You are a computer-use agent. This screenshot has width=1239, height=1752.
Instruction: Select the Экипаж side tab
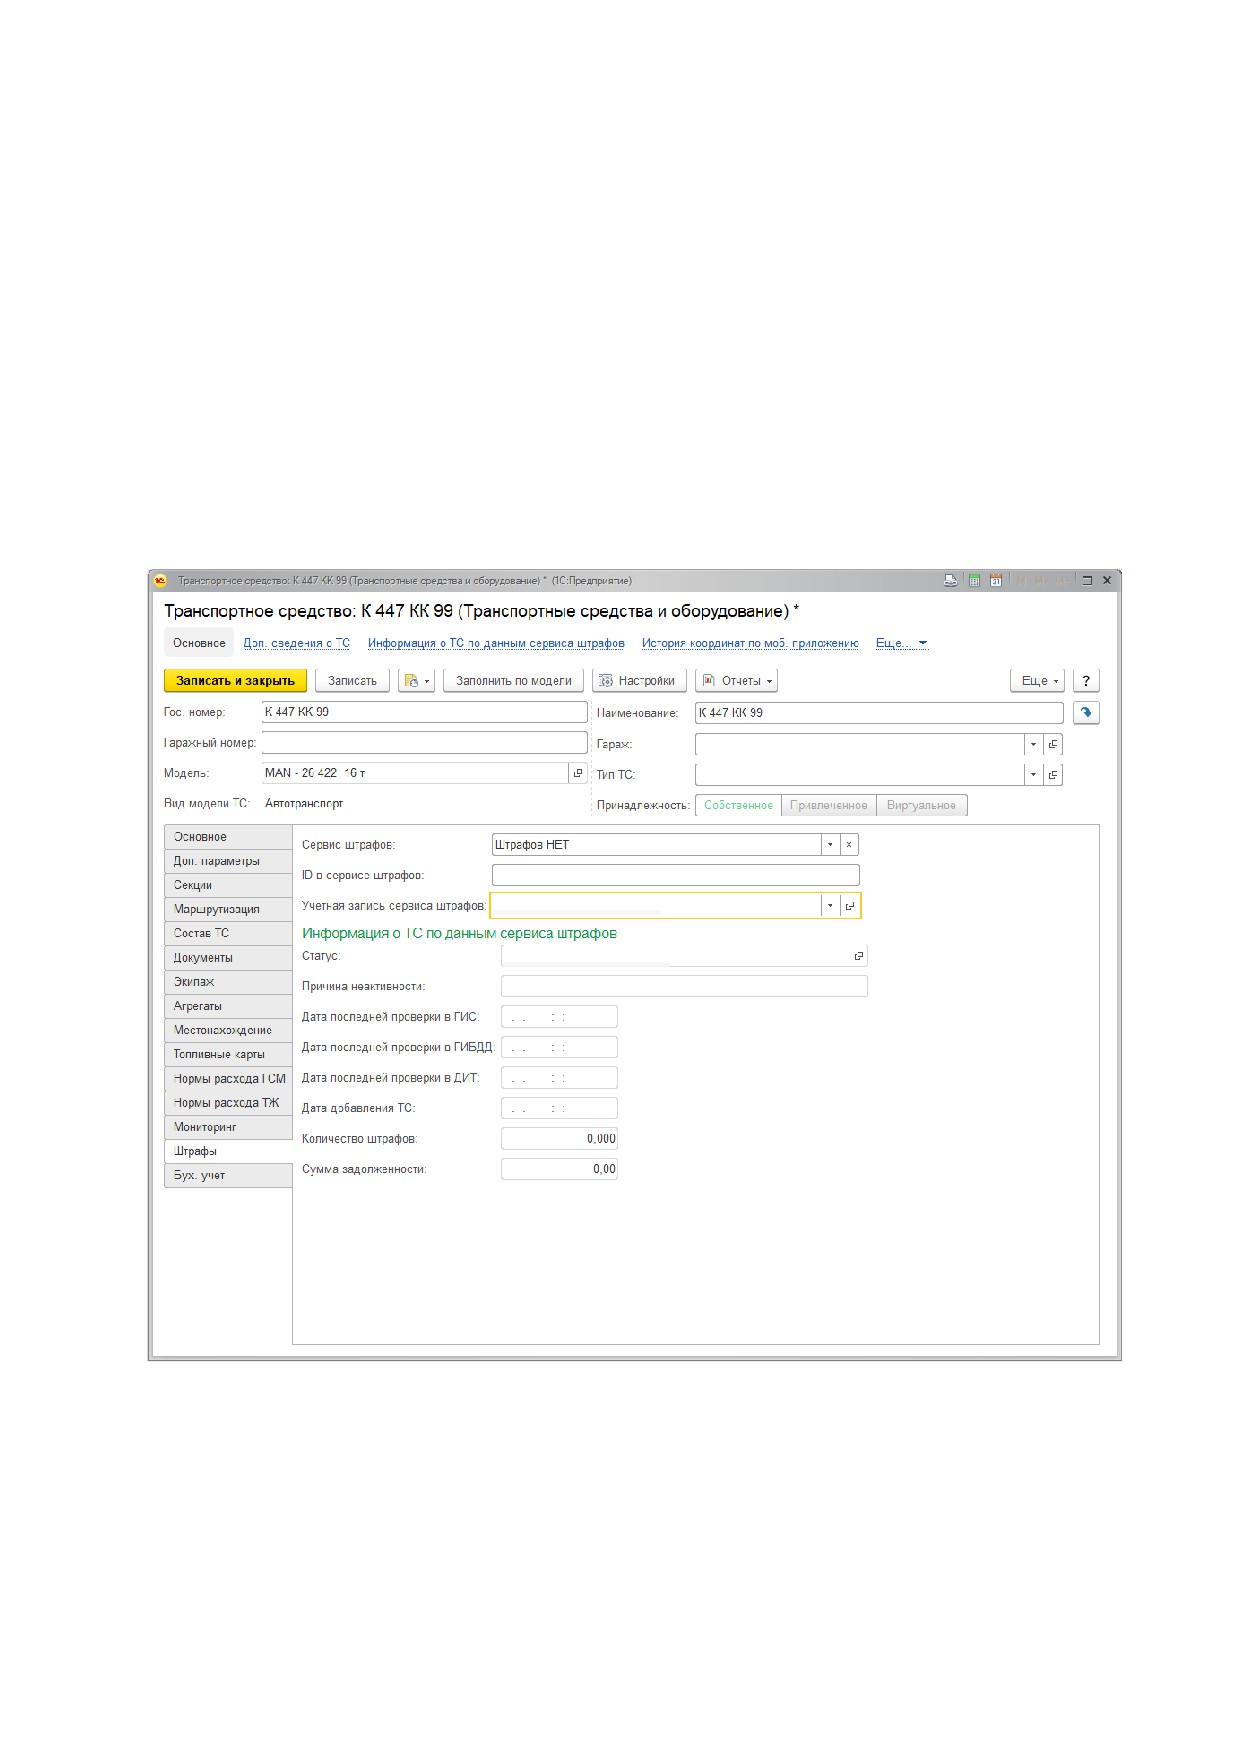pos(227,982)
